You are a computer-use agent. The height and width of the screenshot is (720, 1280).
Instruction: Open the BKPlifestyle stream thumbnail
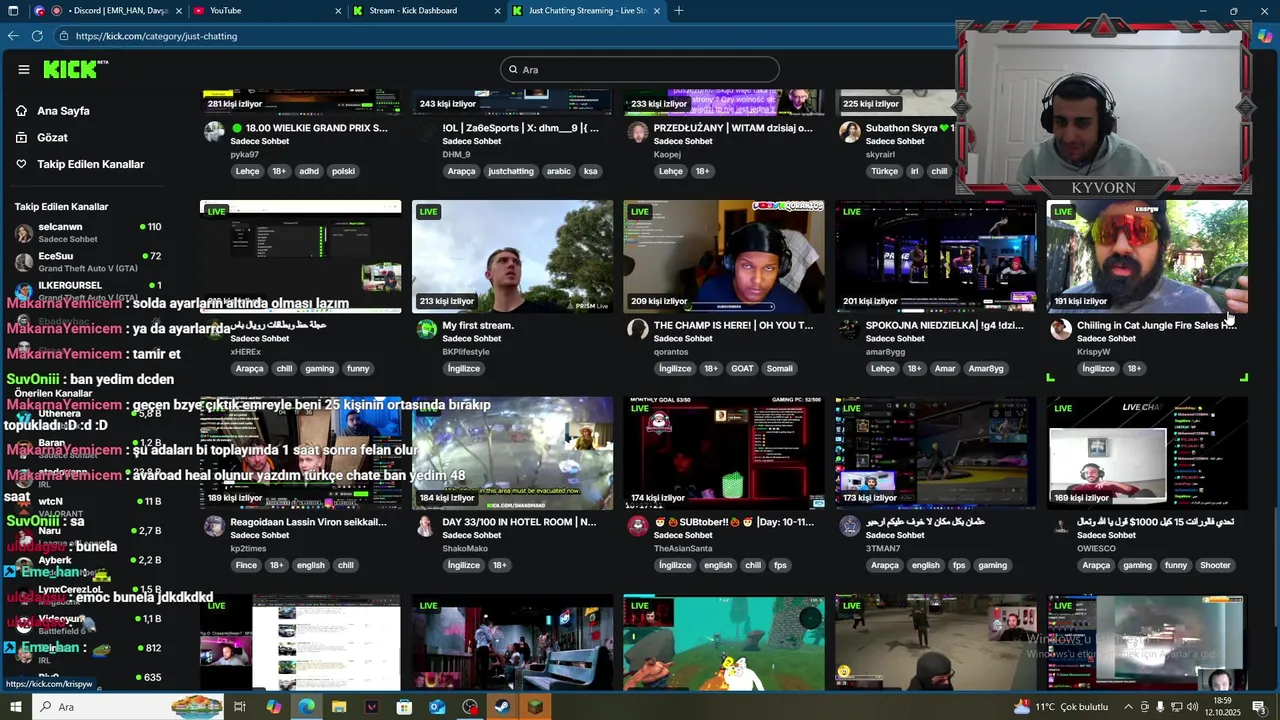click(x=512, y=257)
